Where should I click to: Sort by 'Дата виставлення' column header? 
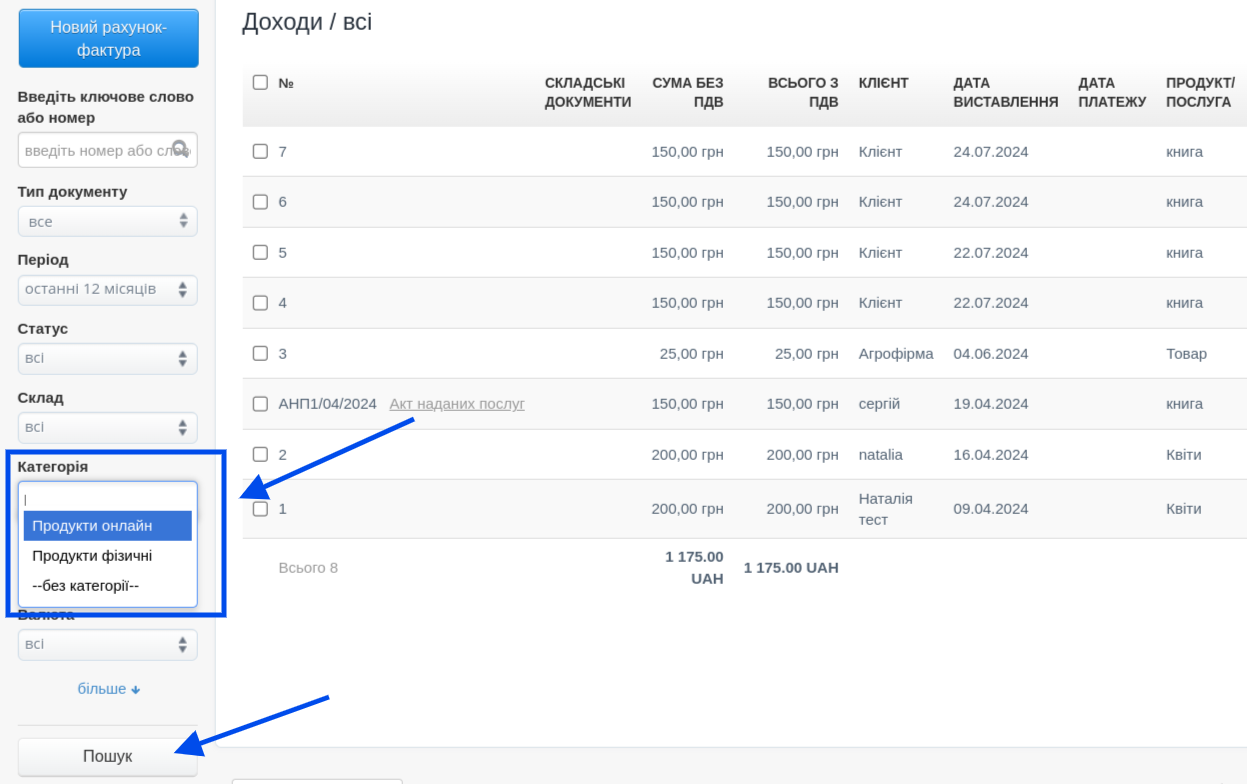coord(1005,92)
